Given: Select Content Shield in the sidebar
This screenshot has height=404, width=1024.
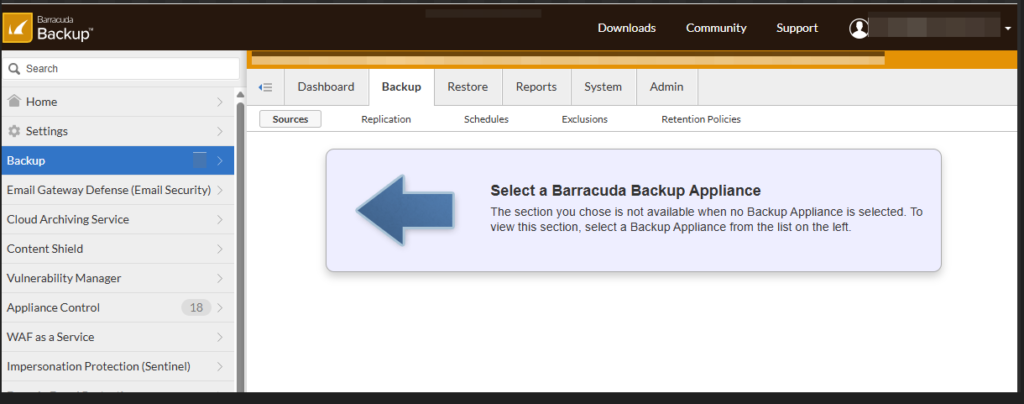Looking at the screenshot, I should point(118,249).
